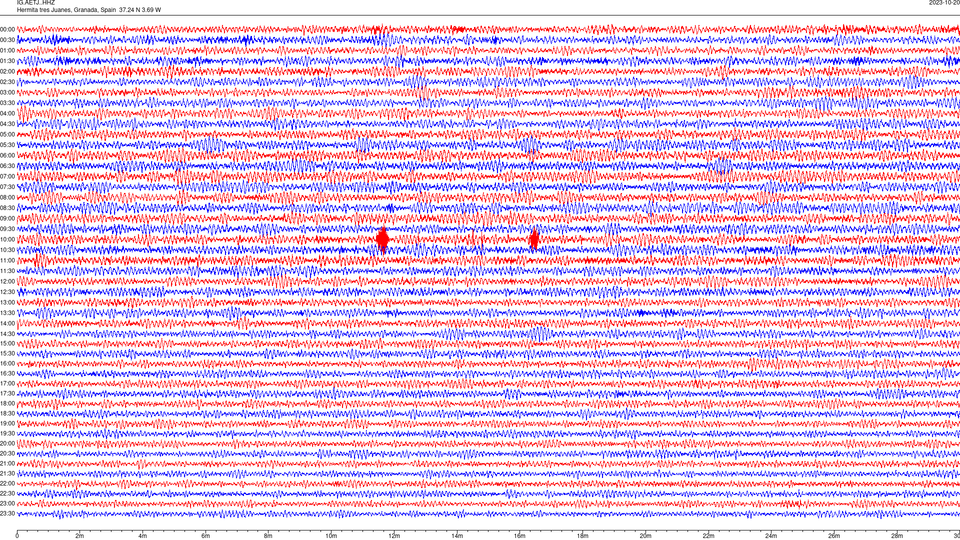Click the 00:00 trace time label

[x=7, y=29]
